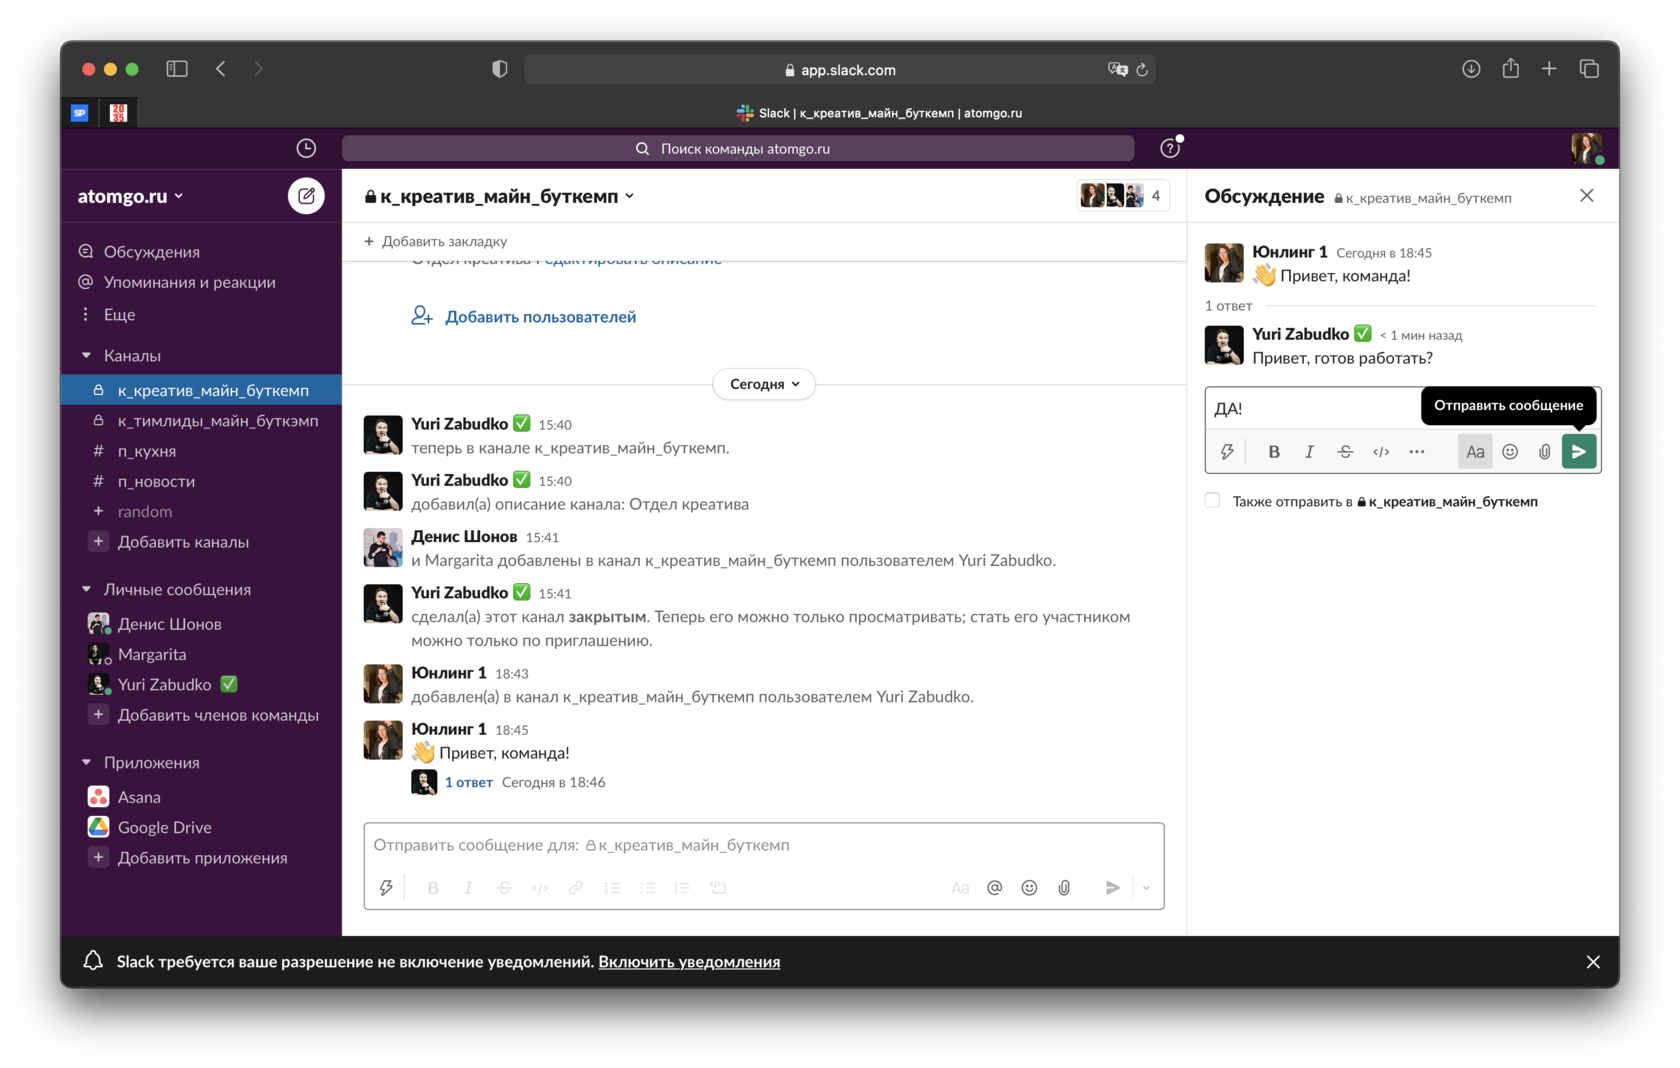Select the п_кухня channel
The image size is (1680, 1068).
tap(201, 451)
